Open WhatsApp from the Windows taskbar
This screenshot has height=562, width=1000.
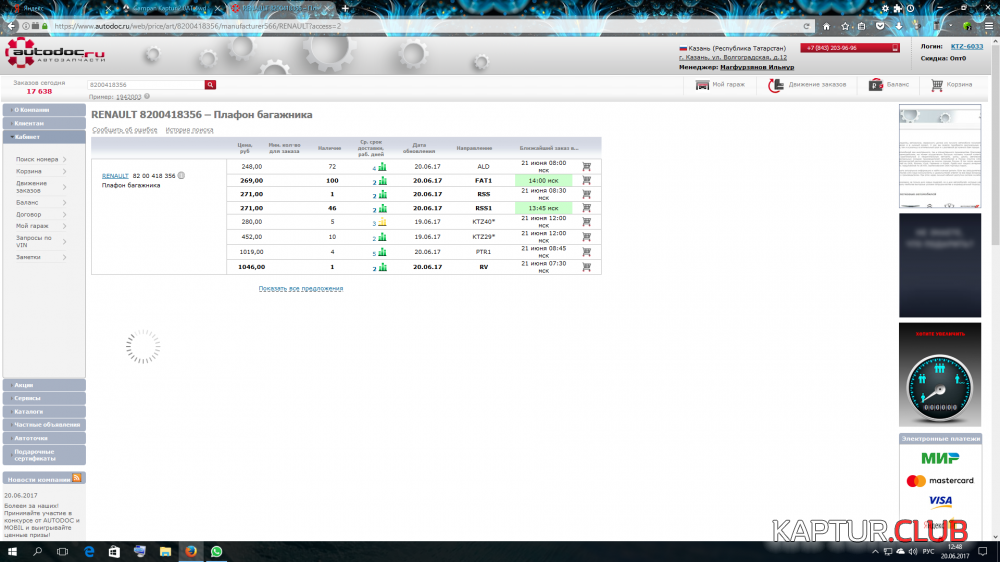pyautogui.click(x=217, y=551)
